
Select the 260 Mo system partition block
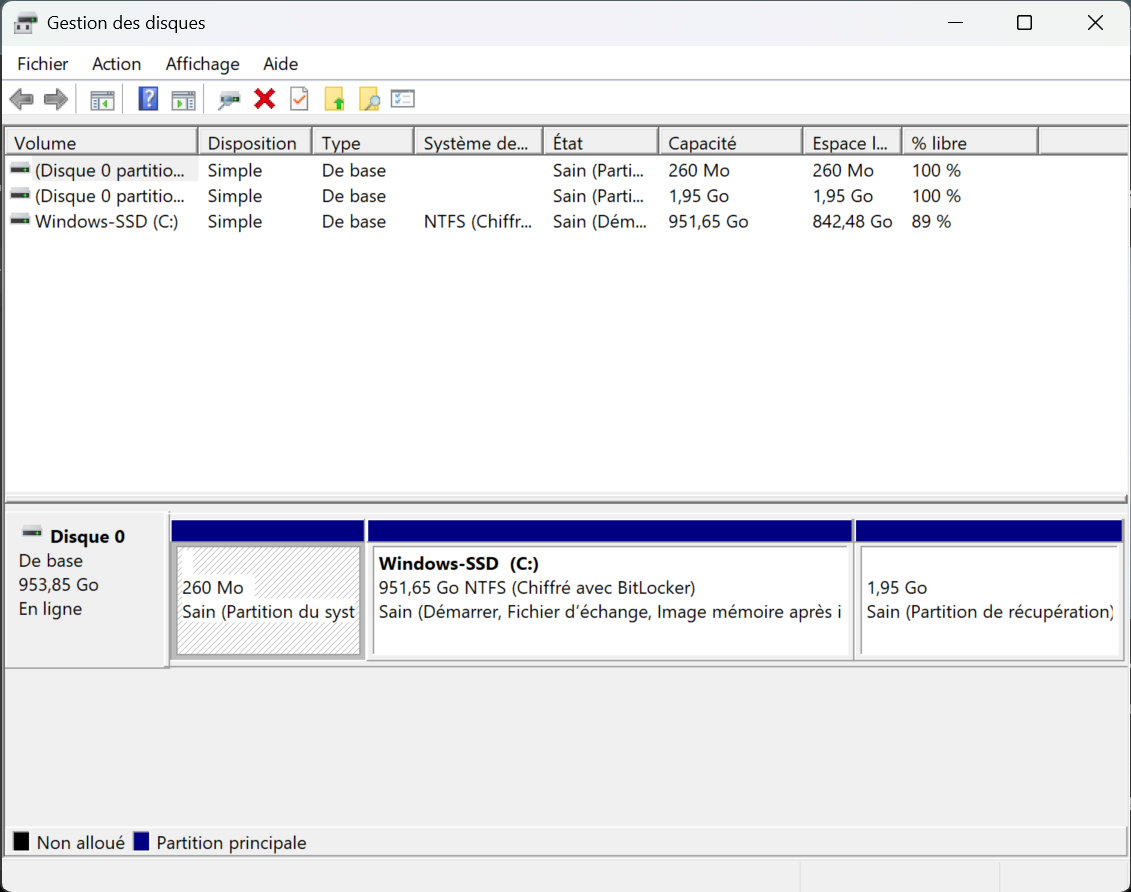[x=268, y=600]
